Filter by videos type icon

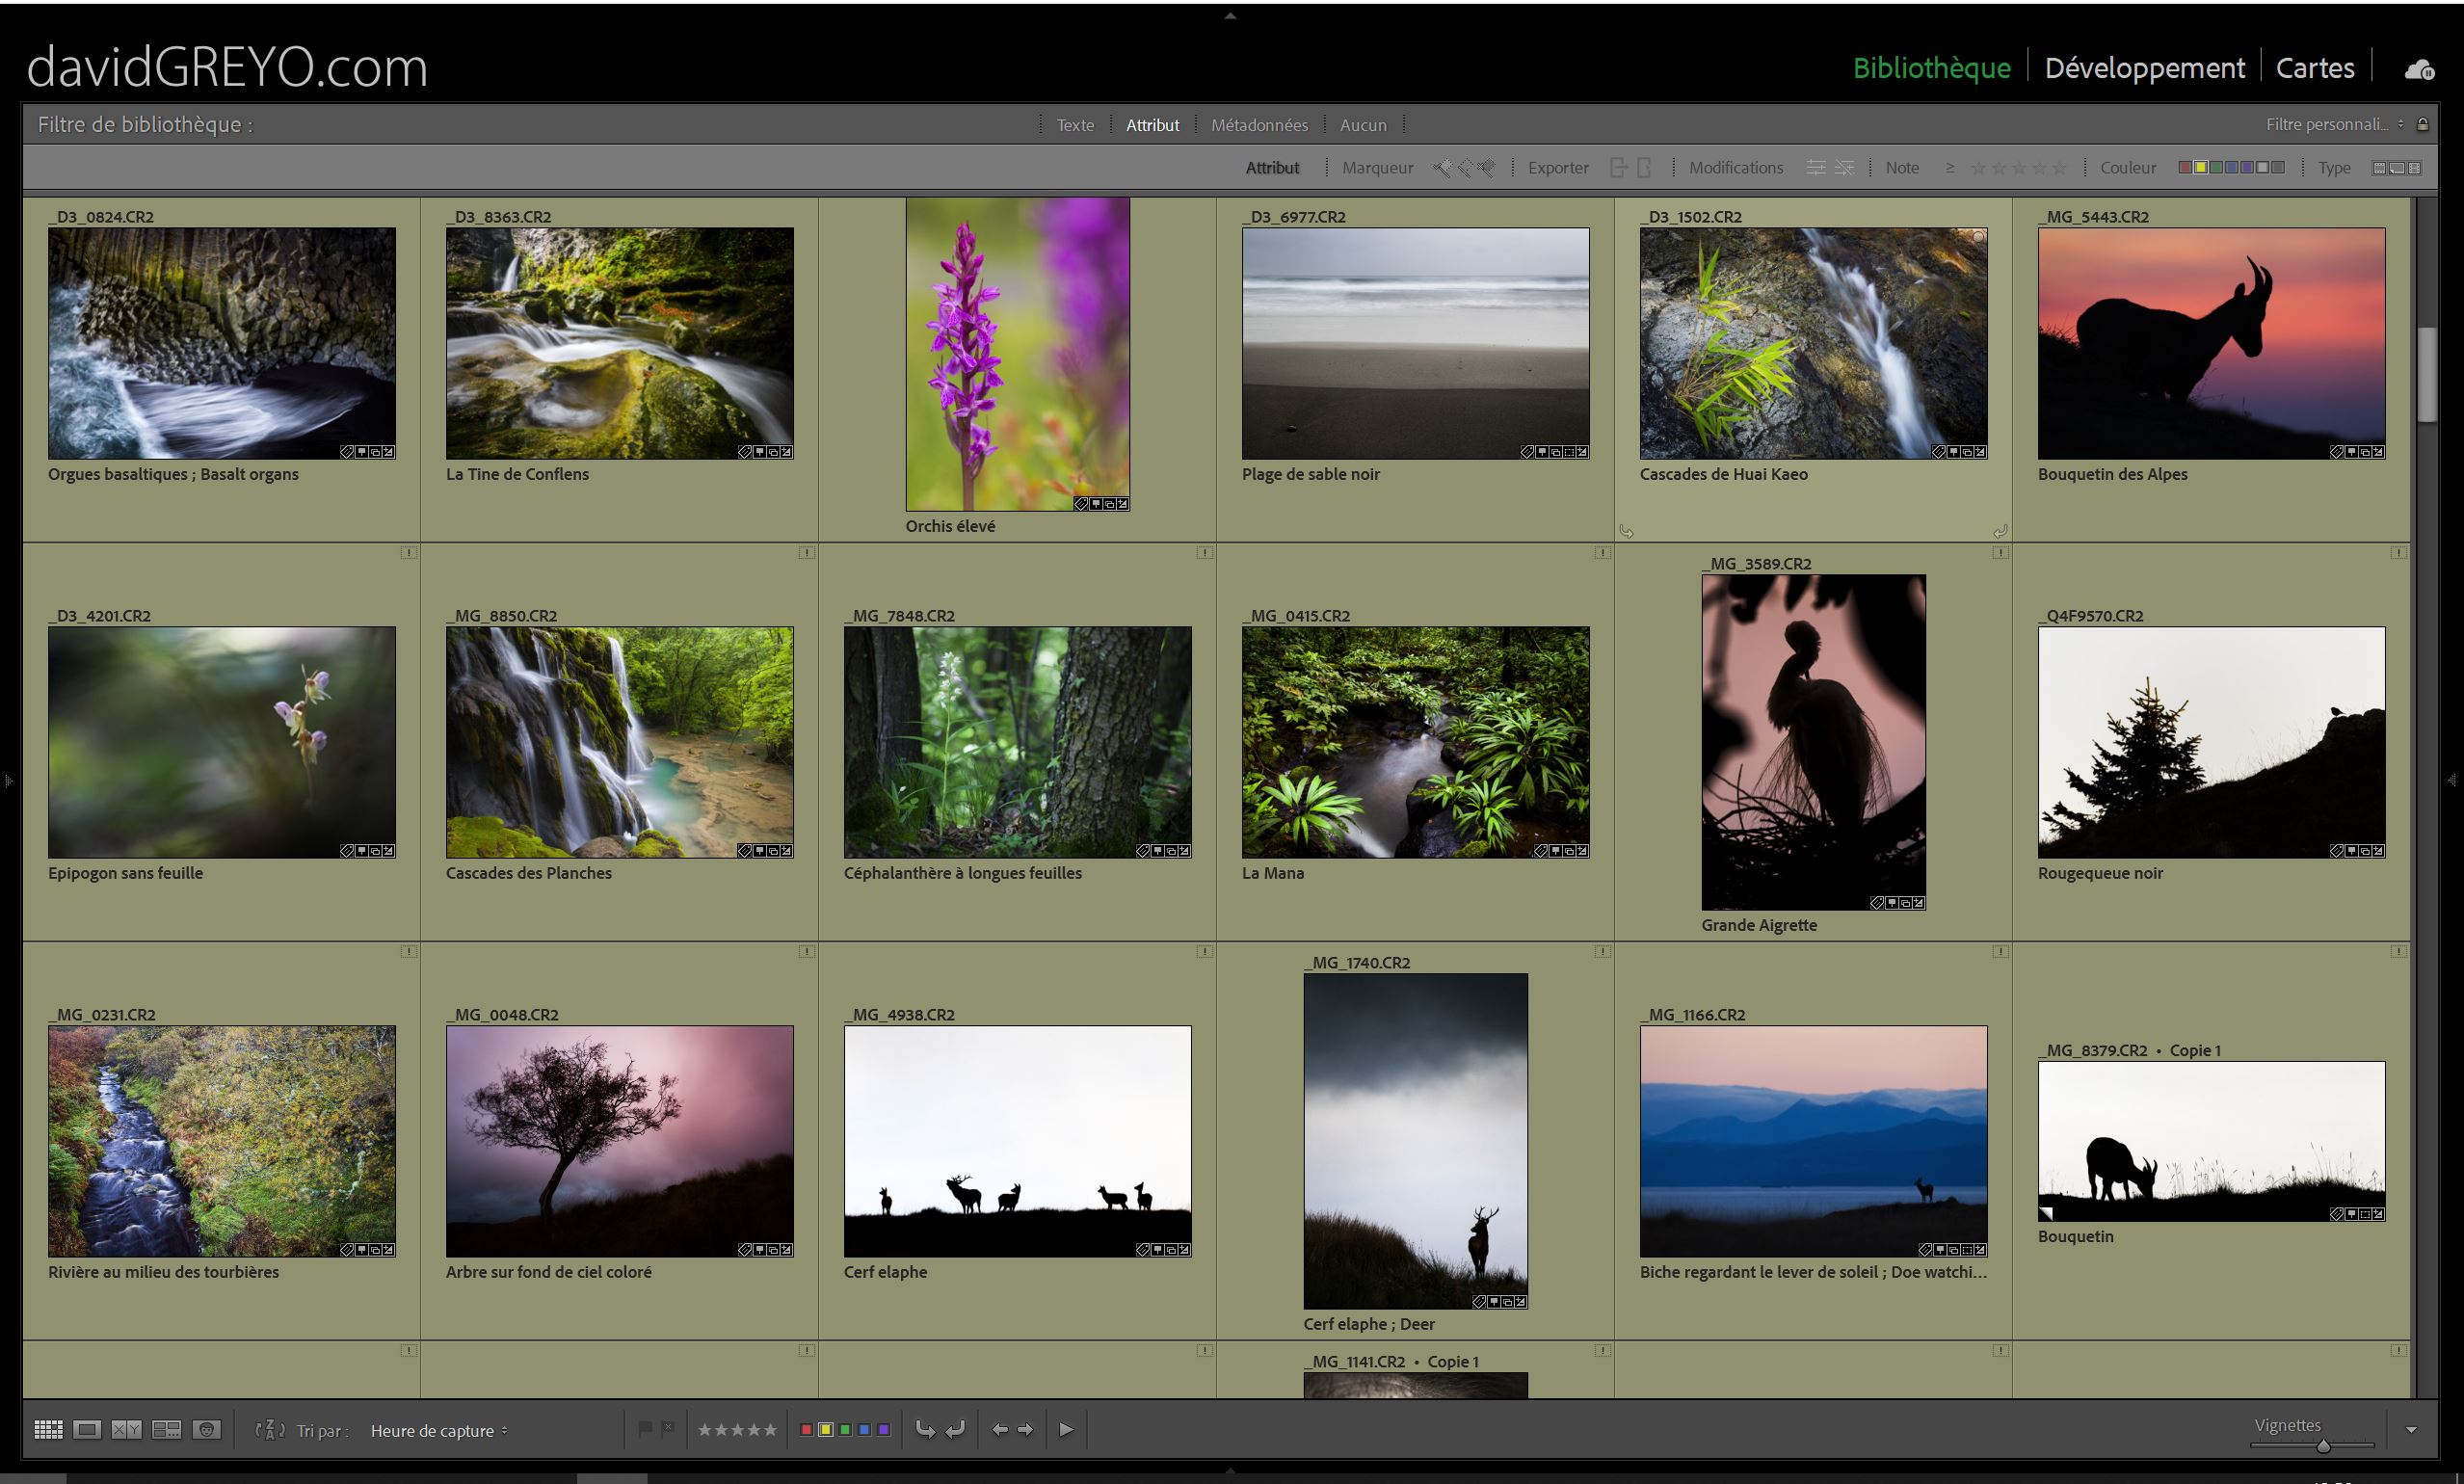click(2414, 168)
